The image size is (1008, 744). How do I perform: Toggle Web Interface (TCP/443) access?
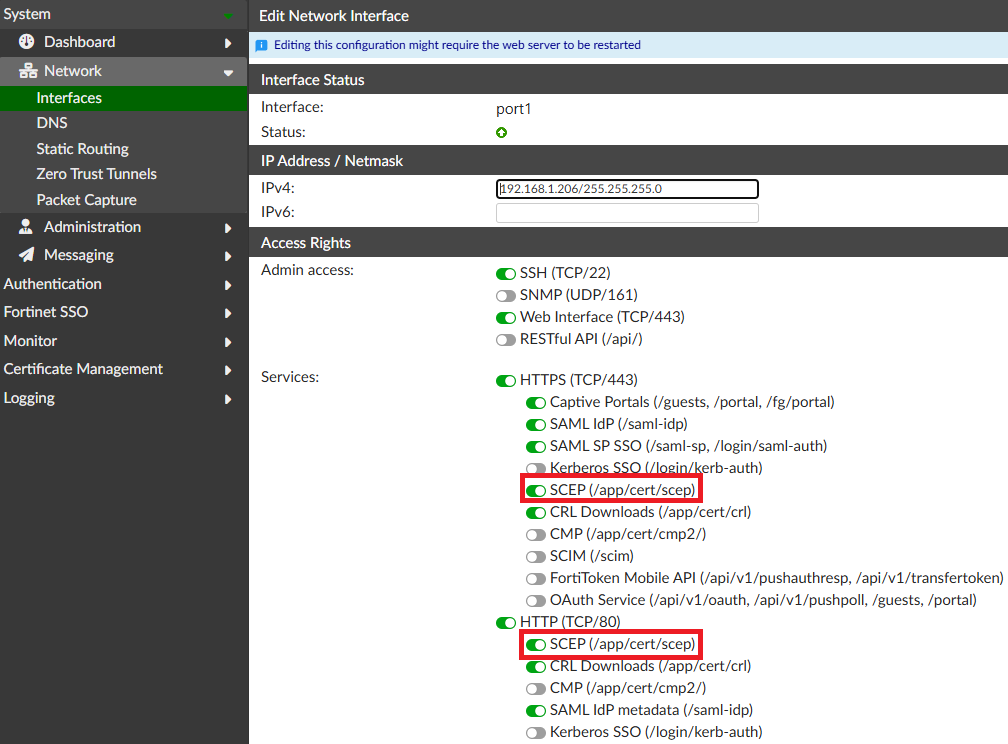click(506, 318)
